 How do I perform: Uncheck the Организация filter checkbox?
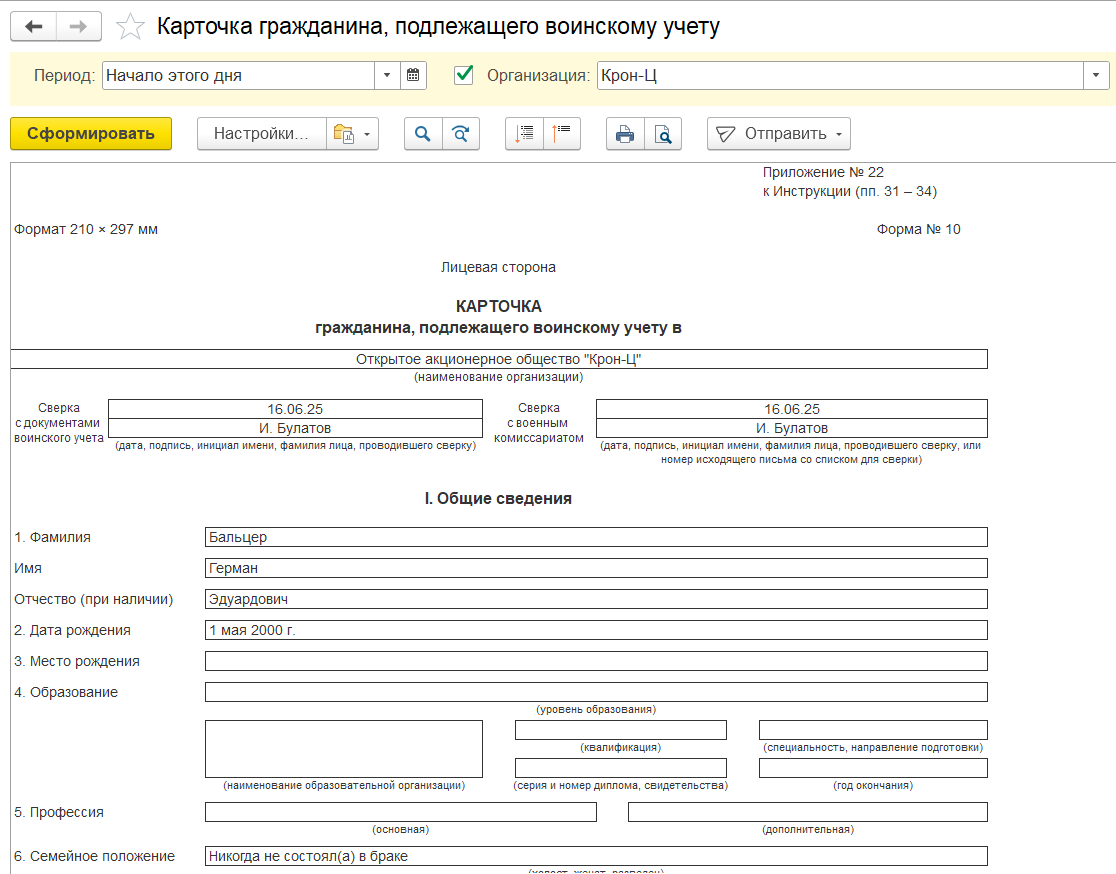(463, 75)
